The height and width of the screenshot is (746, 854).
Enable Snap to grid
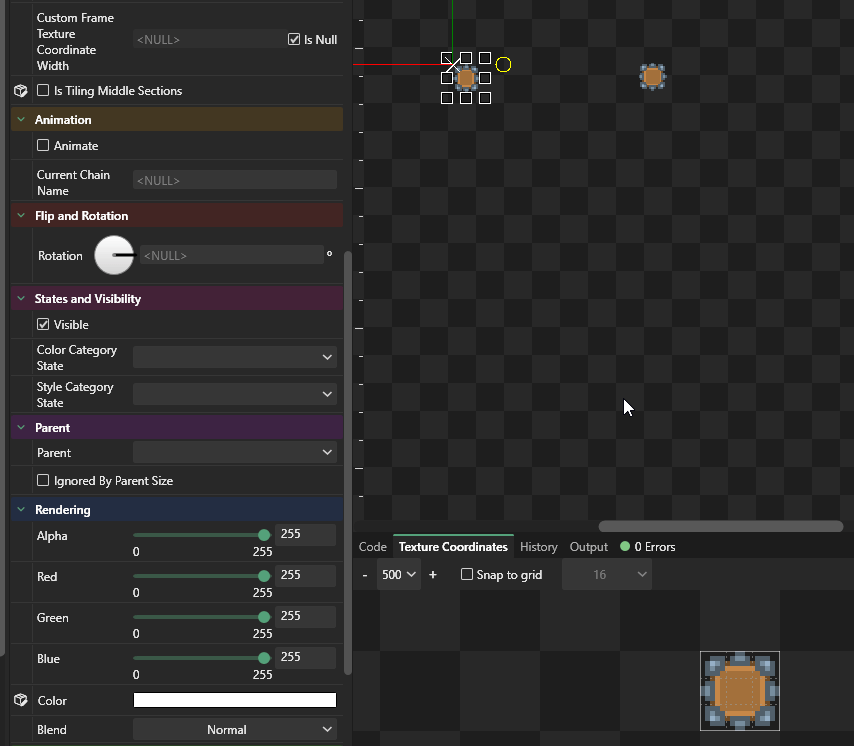point(467,575)
